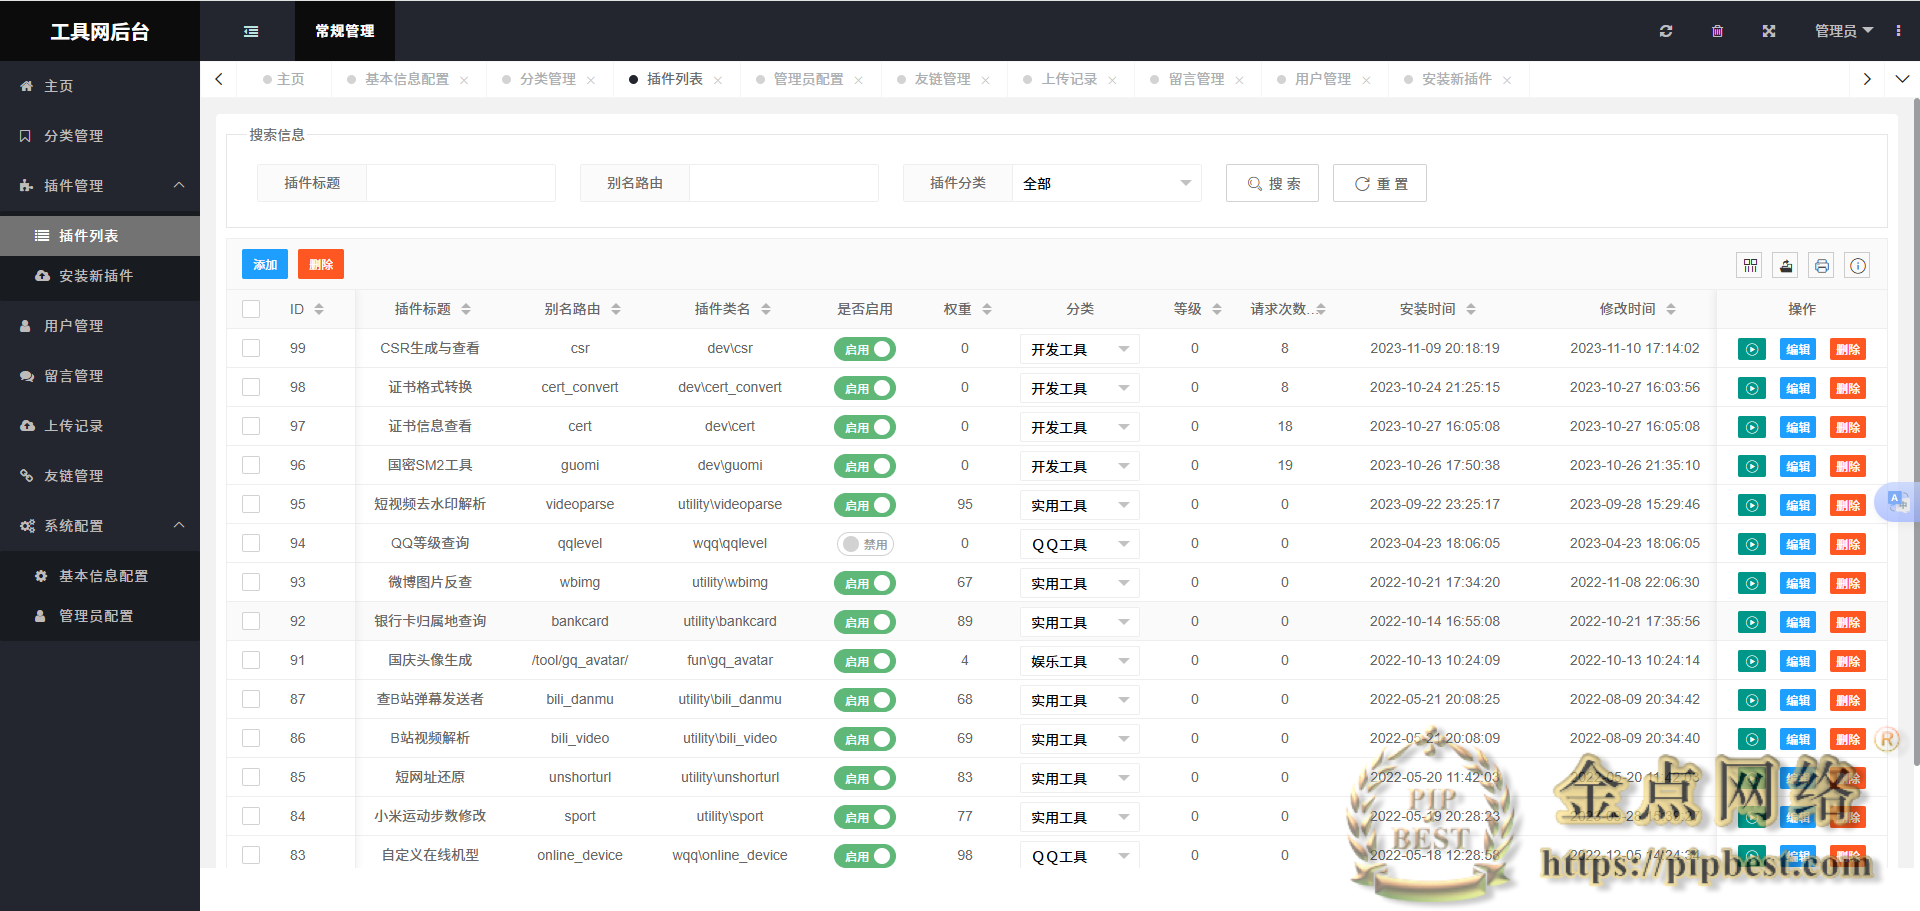Click the 别名路由 search input field
This screenshot has width=1920, height=911.
click(x=783, y=183)
